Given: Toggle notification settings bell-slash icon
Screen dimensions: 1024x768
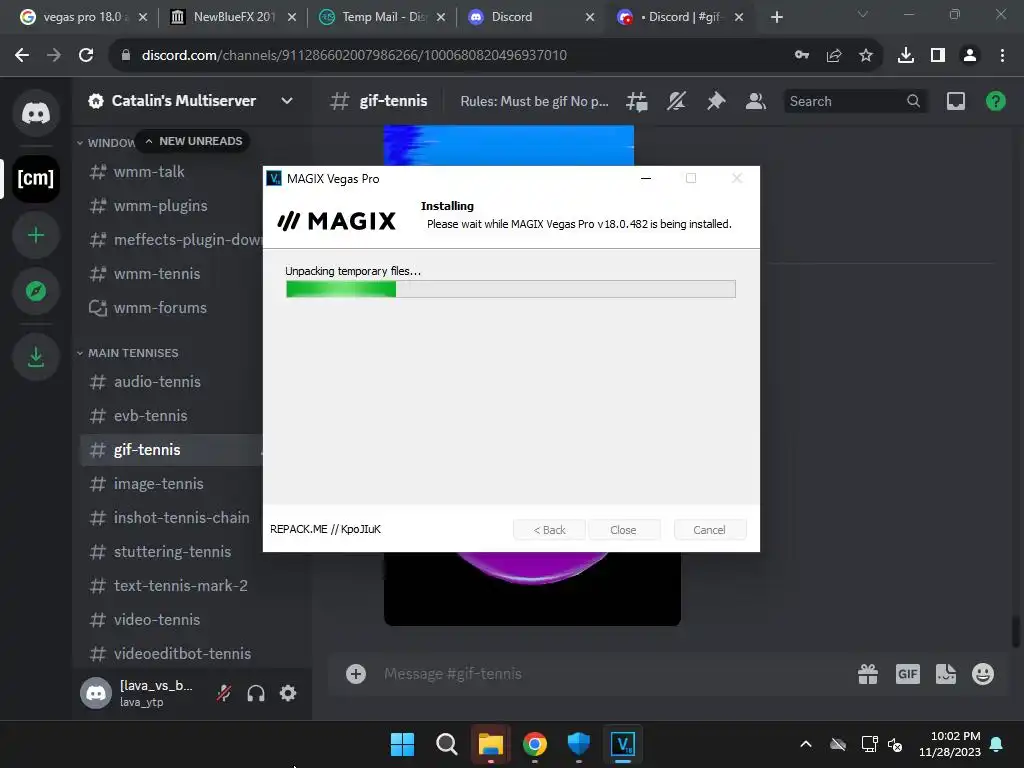Looking at the screenshot, I should (677, 101).
